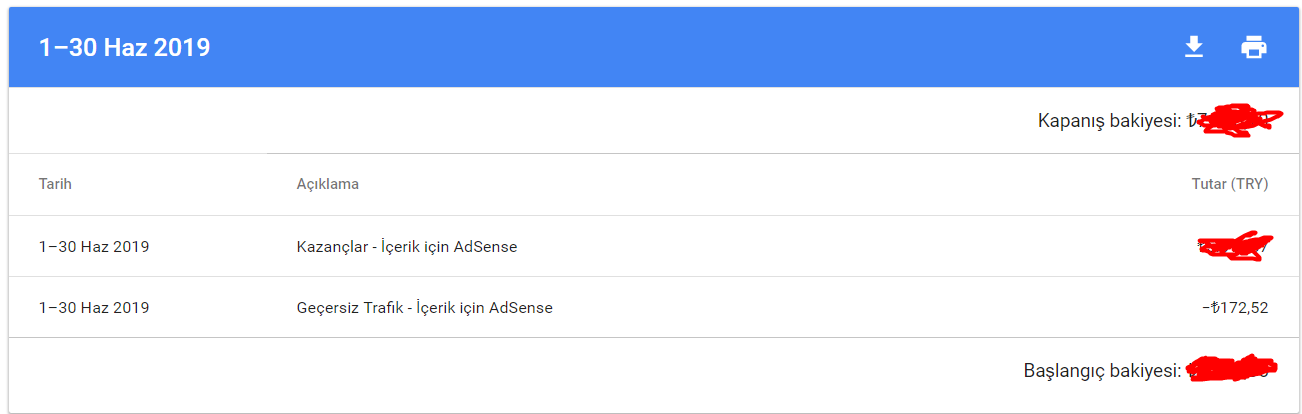Image resolution: width=1302 pixels, height=414 pixels.
Task: Select the 1–30 Haz 2019 header title
Action: click(x=124, y=47)
